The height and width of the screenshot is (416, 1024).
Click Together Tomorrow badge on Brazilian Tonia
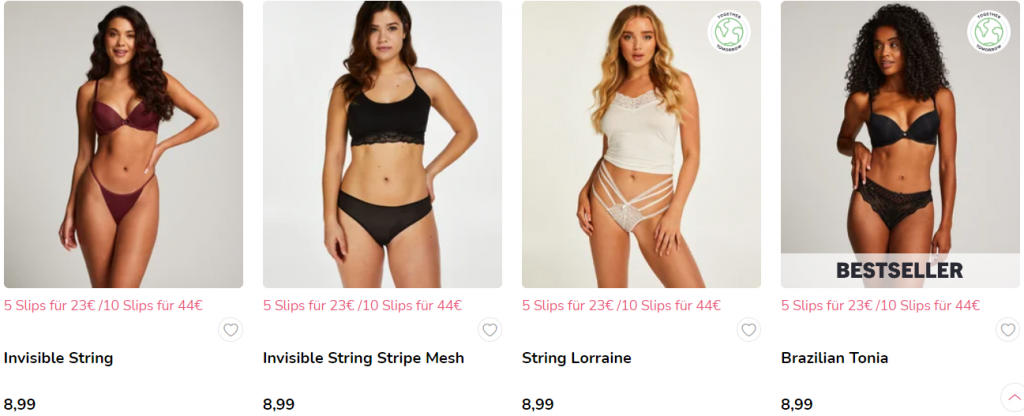[988, 32]
